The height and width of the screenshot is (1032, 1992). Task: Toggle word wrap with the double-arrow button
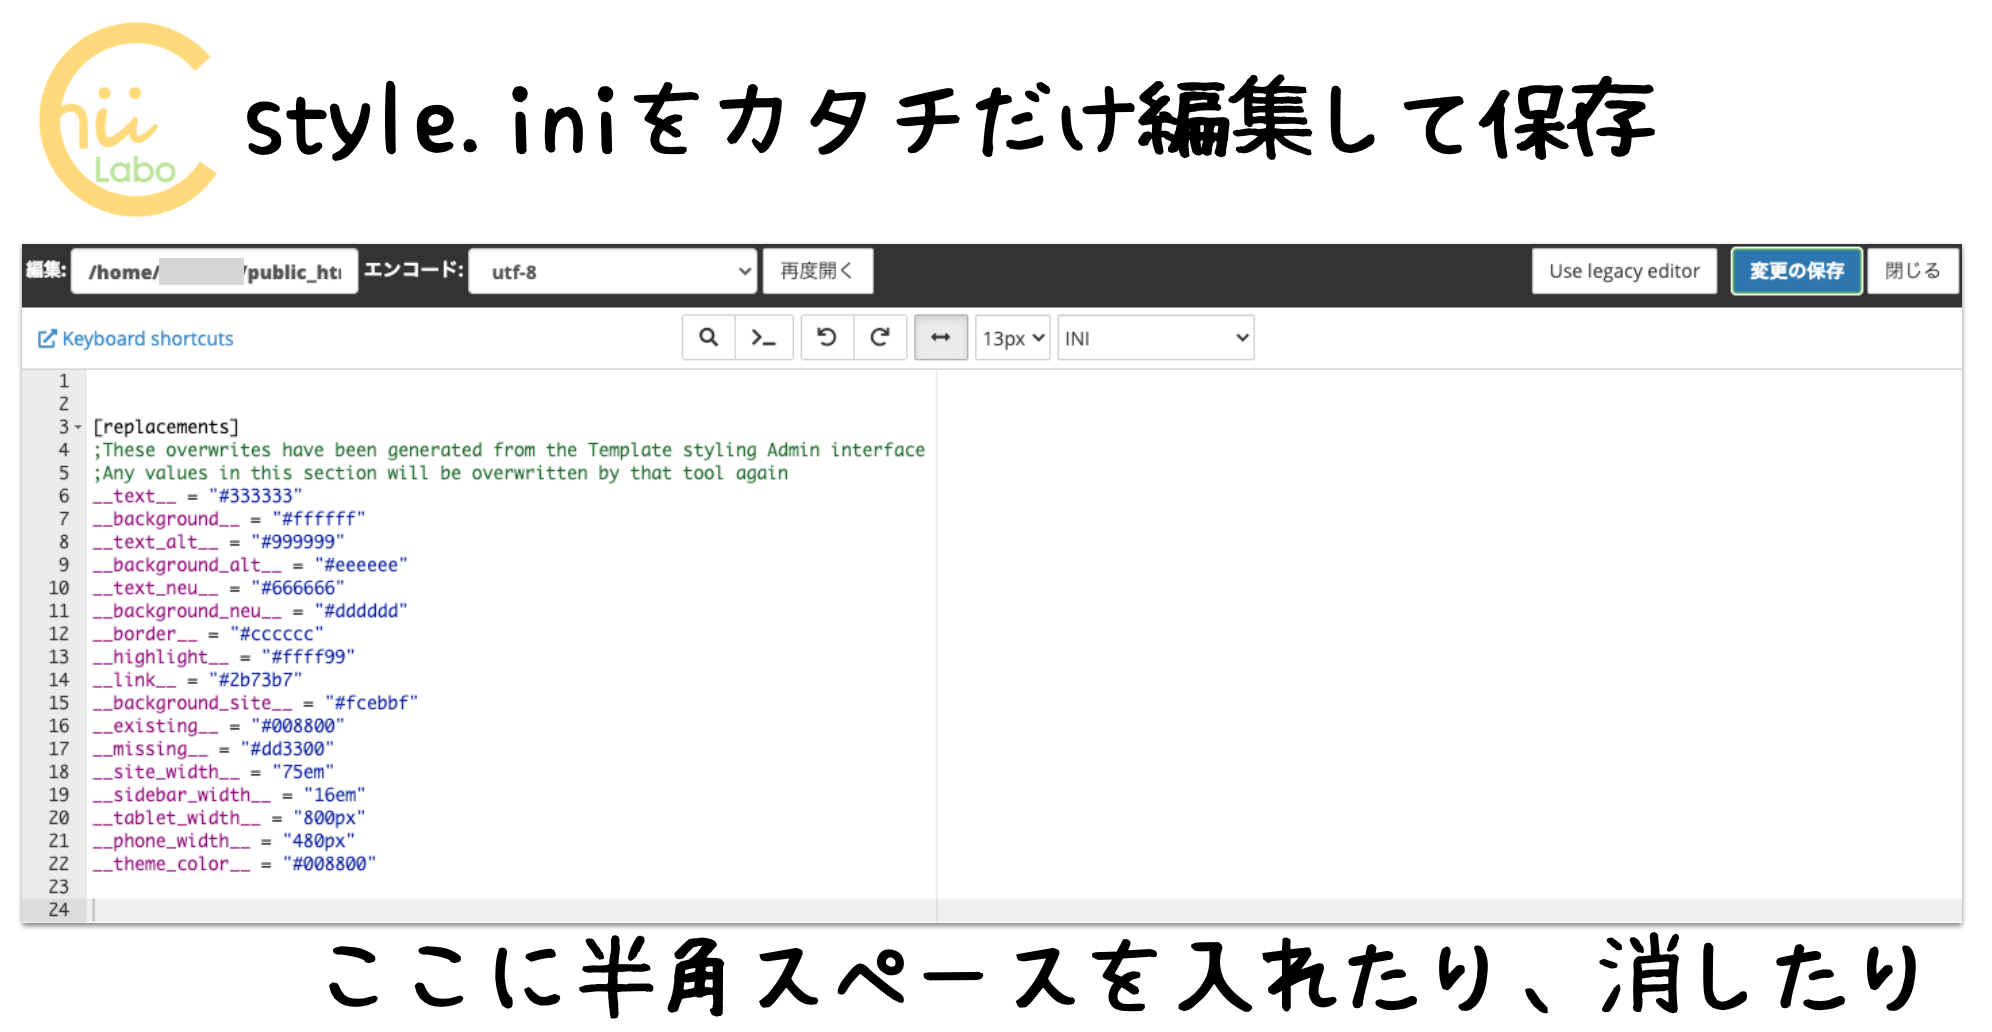click(940, 337)
